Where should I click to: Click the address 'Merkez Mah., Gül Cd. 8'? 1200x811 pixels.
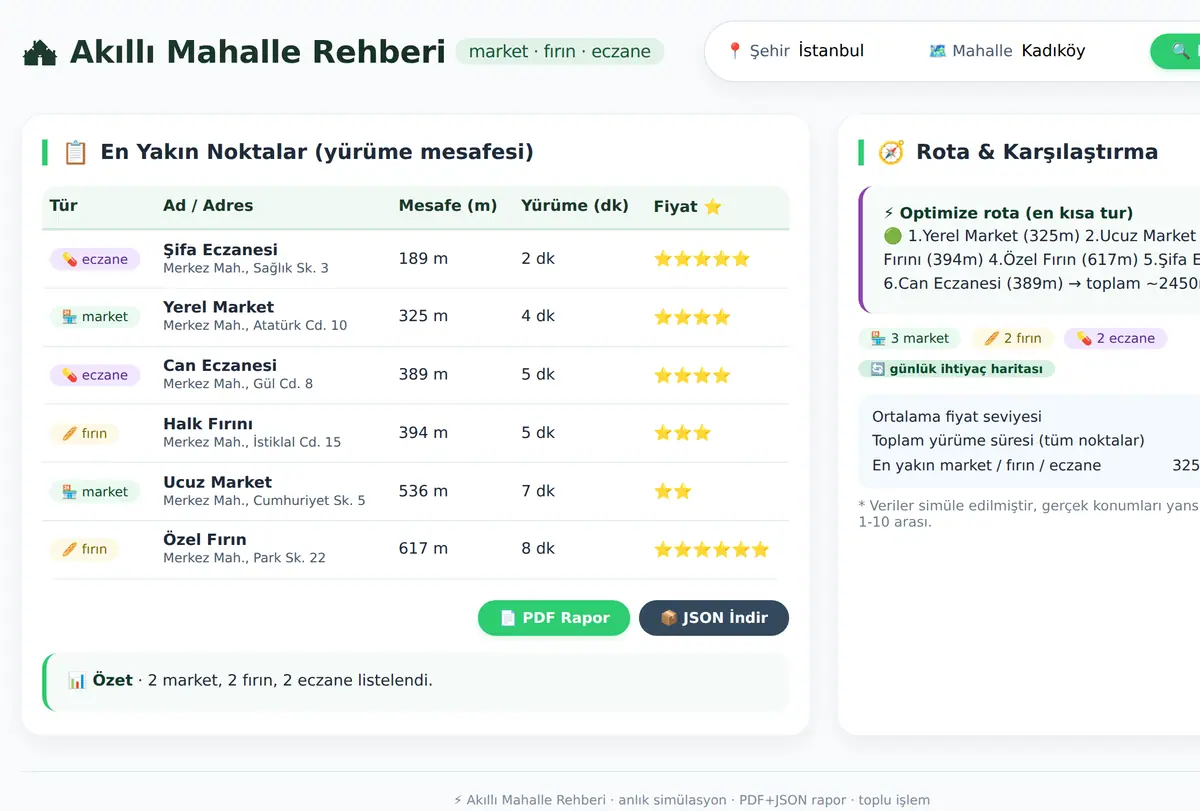tap(238, 384)
